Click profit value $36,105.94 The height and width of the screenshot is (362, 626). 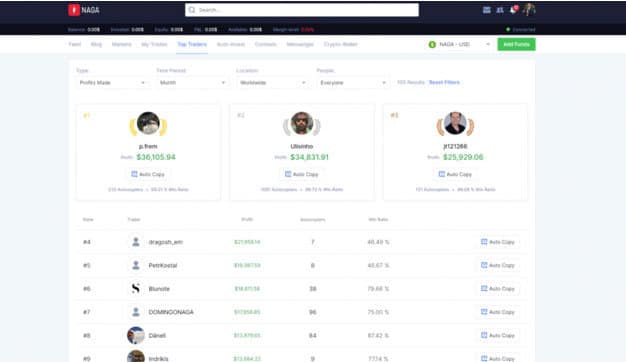tap(156, 157)
